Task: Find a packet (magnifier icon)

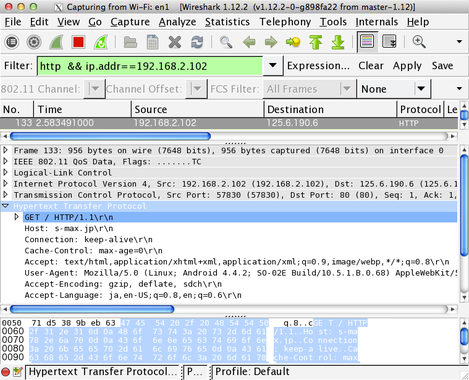Action: pyautogui.click(x=226, y=42)
